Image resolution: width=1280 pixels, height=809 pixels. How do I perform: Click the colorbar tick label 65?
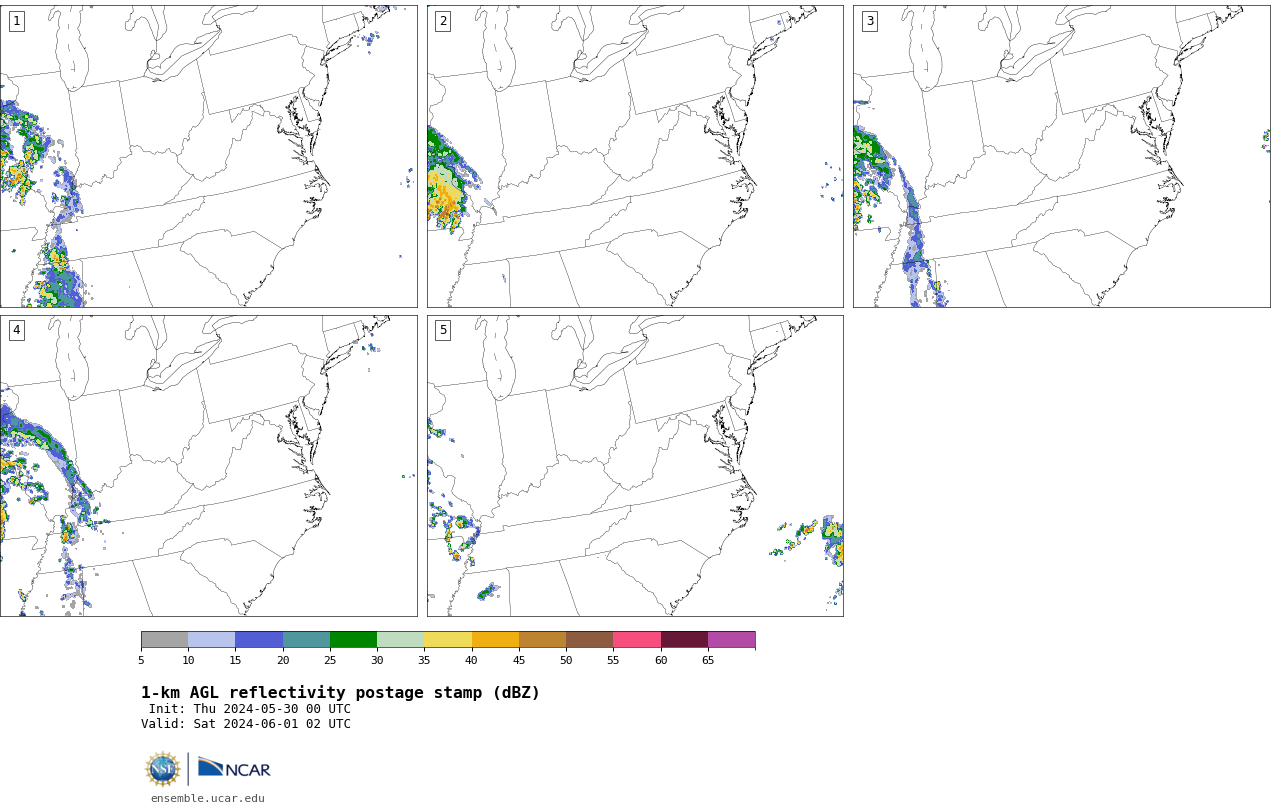[x=708, y=660]
